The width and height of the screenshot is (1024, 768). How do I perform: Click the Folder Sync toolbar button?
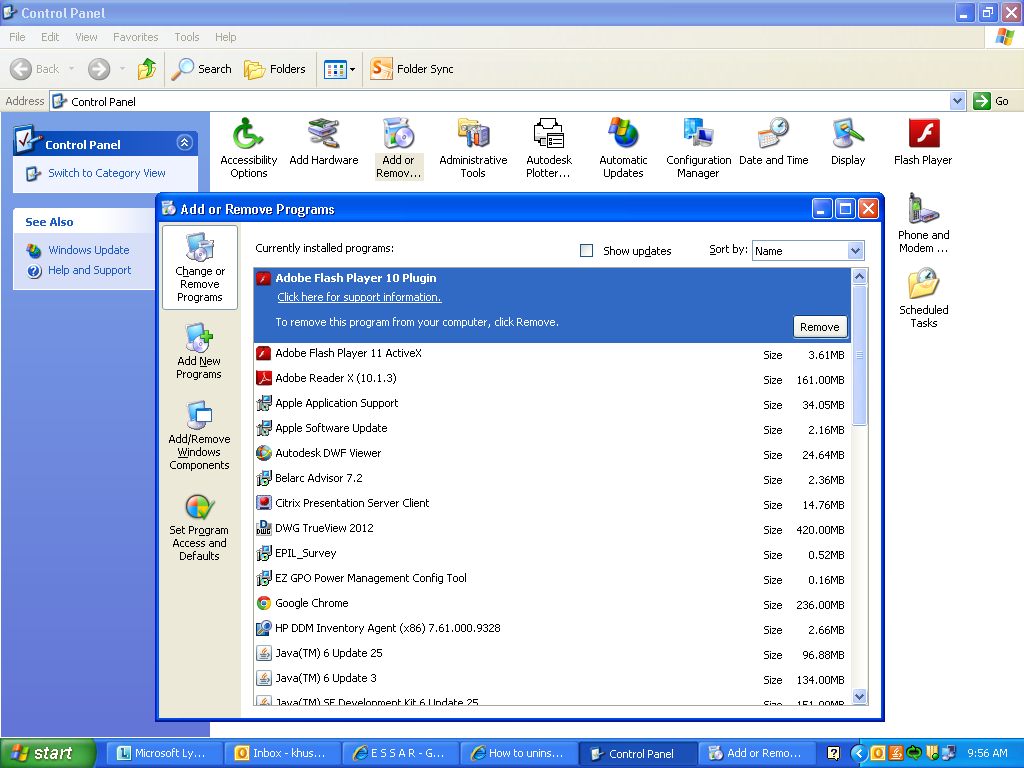(412, 69)
